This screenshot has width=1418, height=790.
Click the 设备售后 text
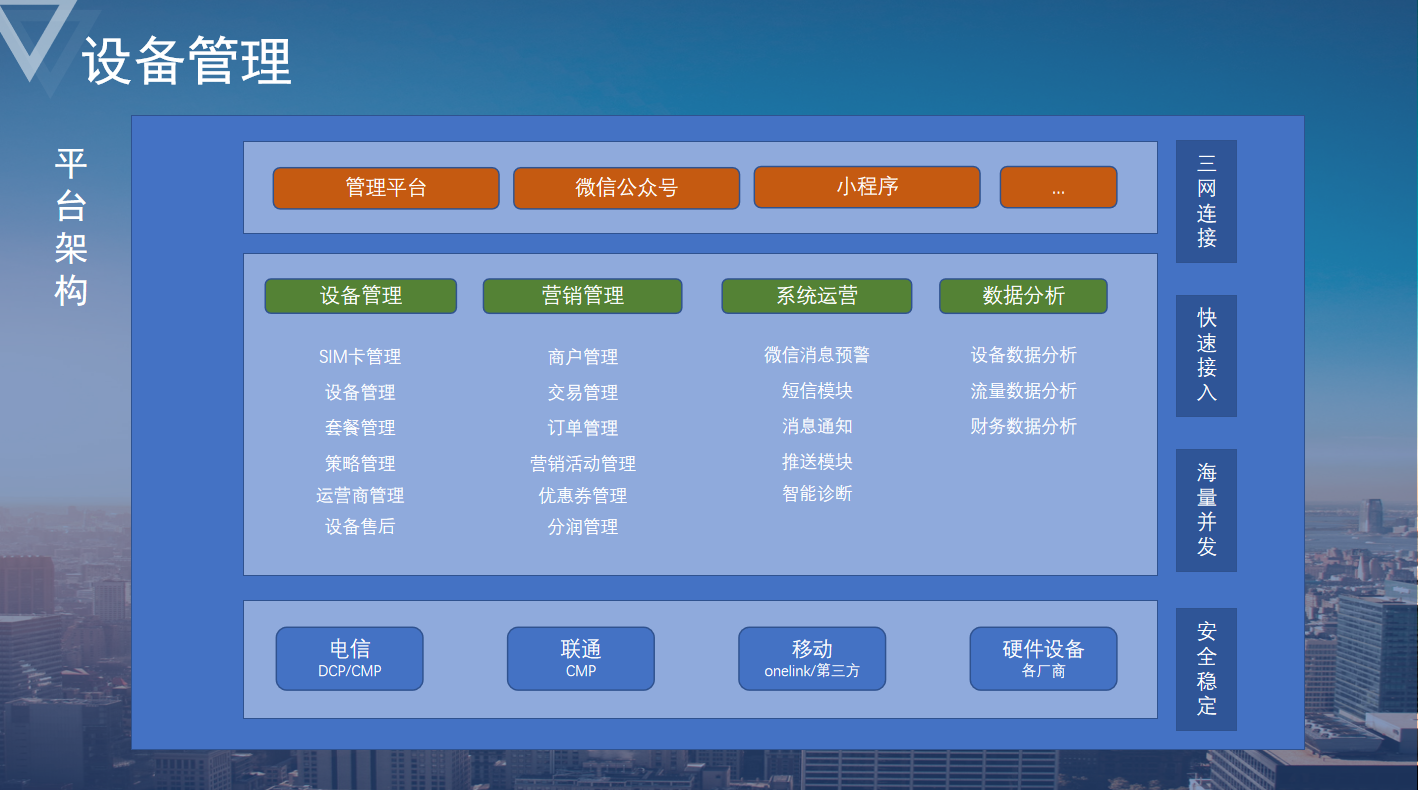click(360, 527)
